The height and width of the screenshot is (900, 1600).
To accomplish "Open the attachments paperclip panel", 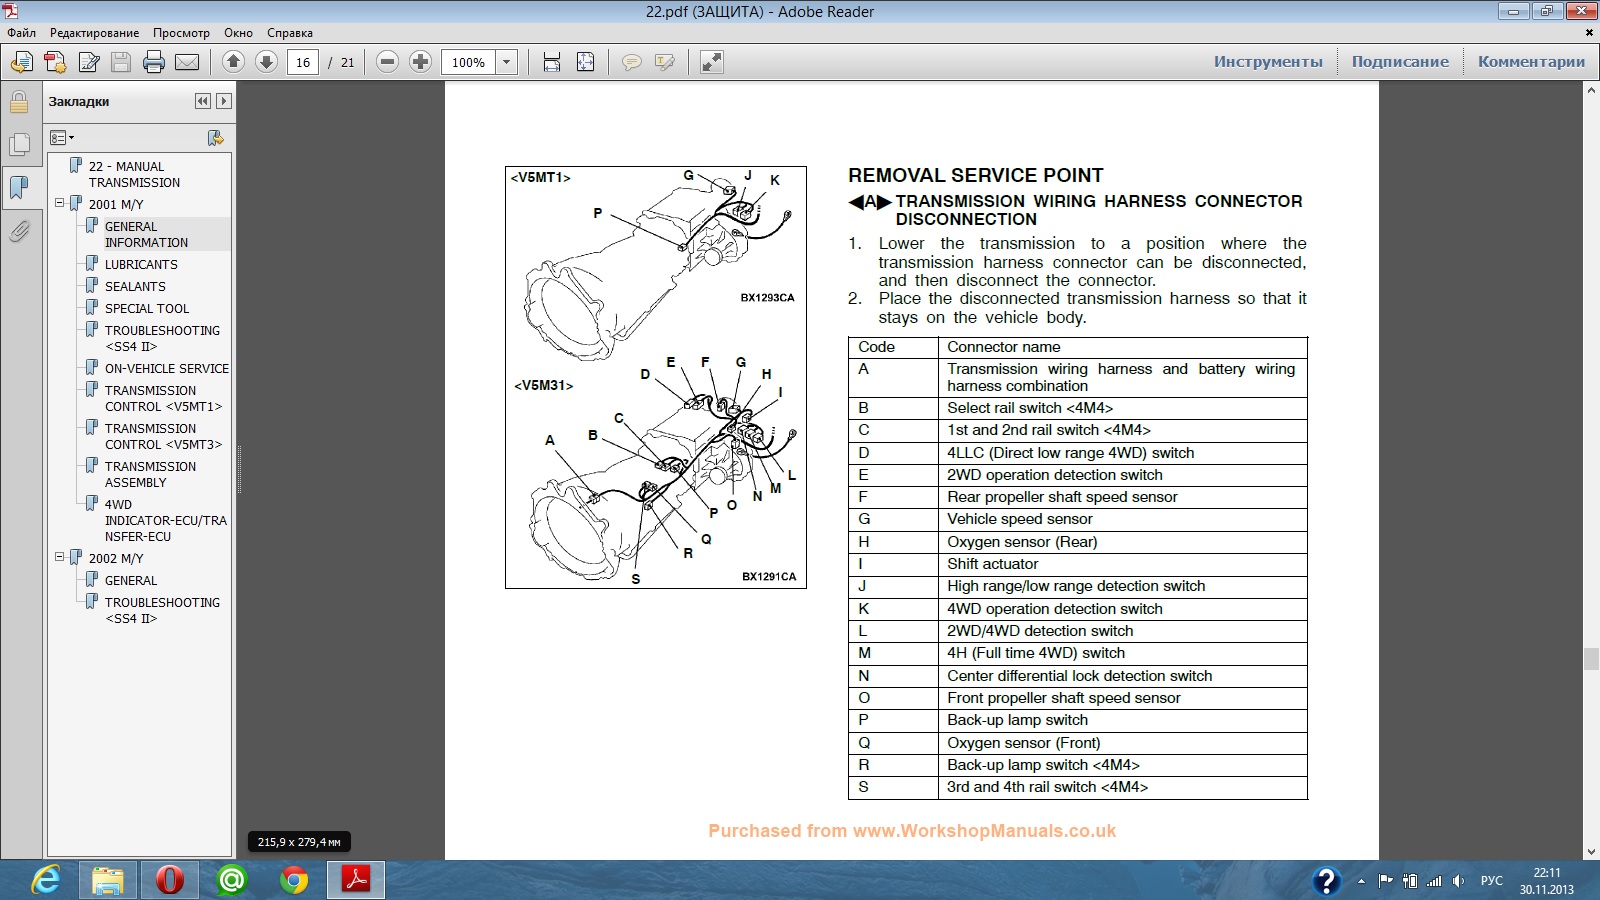I will pyautogui.click(x=19, y=232).
